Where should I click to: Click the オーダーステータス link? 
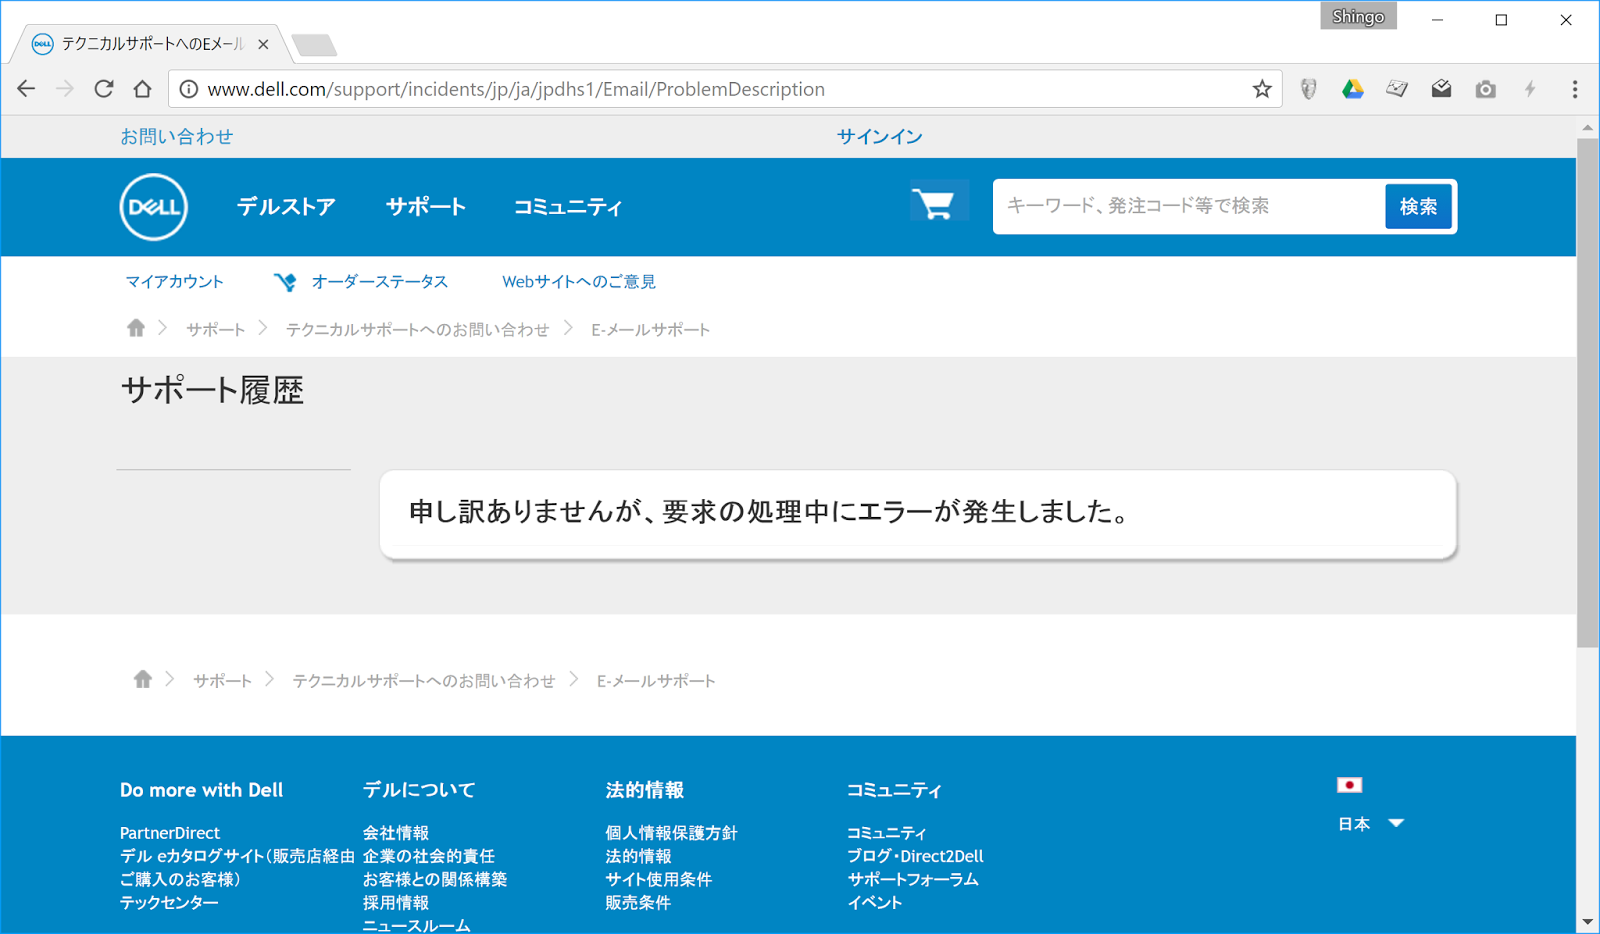[x=380, y=282]
